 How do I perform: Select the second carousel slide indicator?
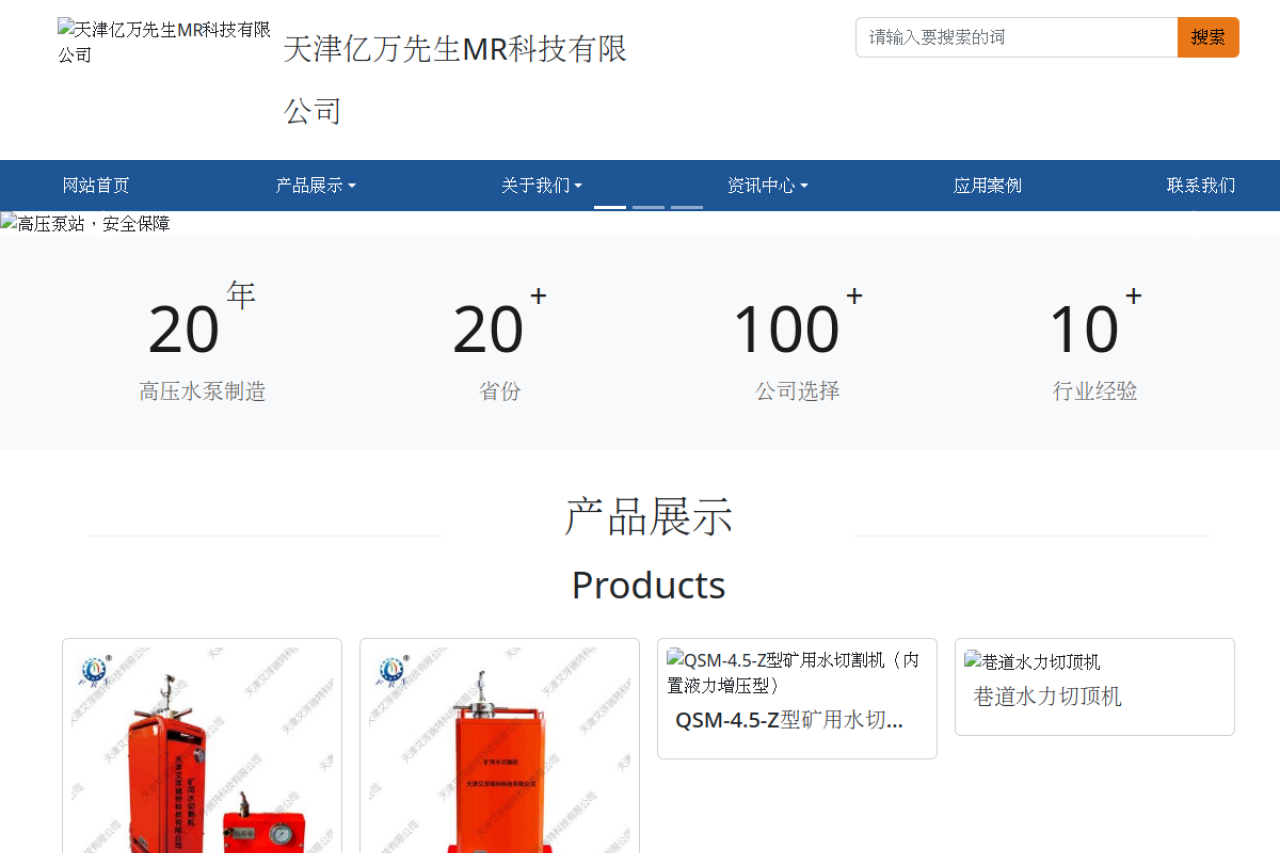click(648, 207)
